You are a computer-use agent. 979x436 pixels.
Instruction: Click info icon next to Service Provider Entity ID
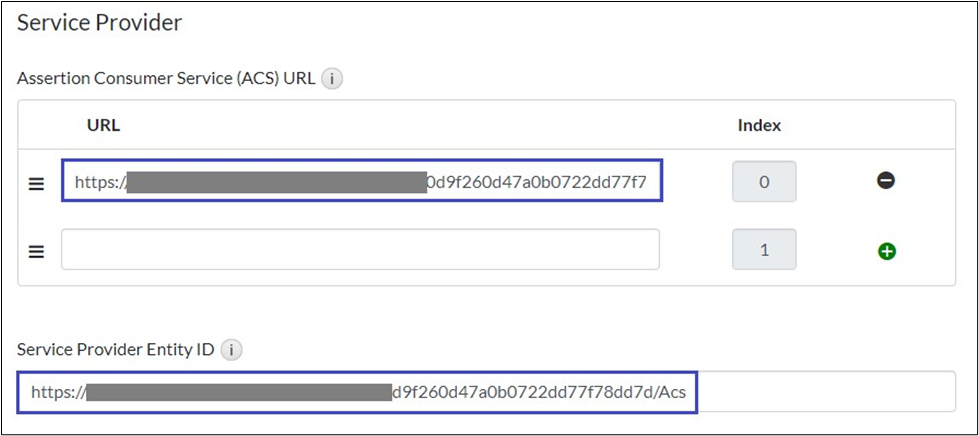[231, 350]
